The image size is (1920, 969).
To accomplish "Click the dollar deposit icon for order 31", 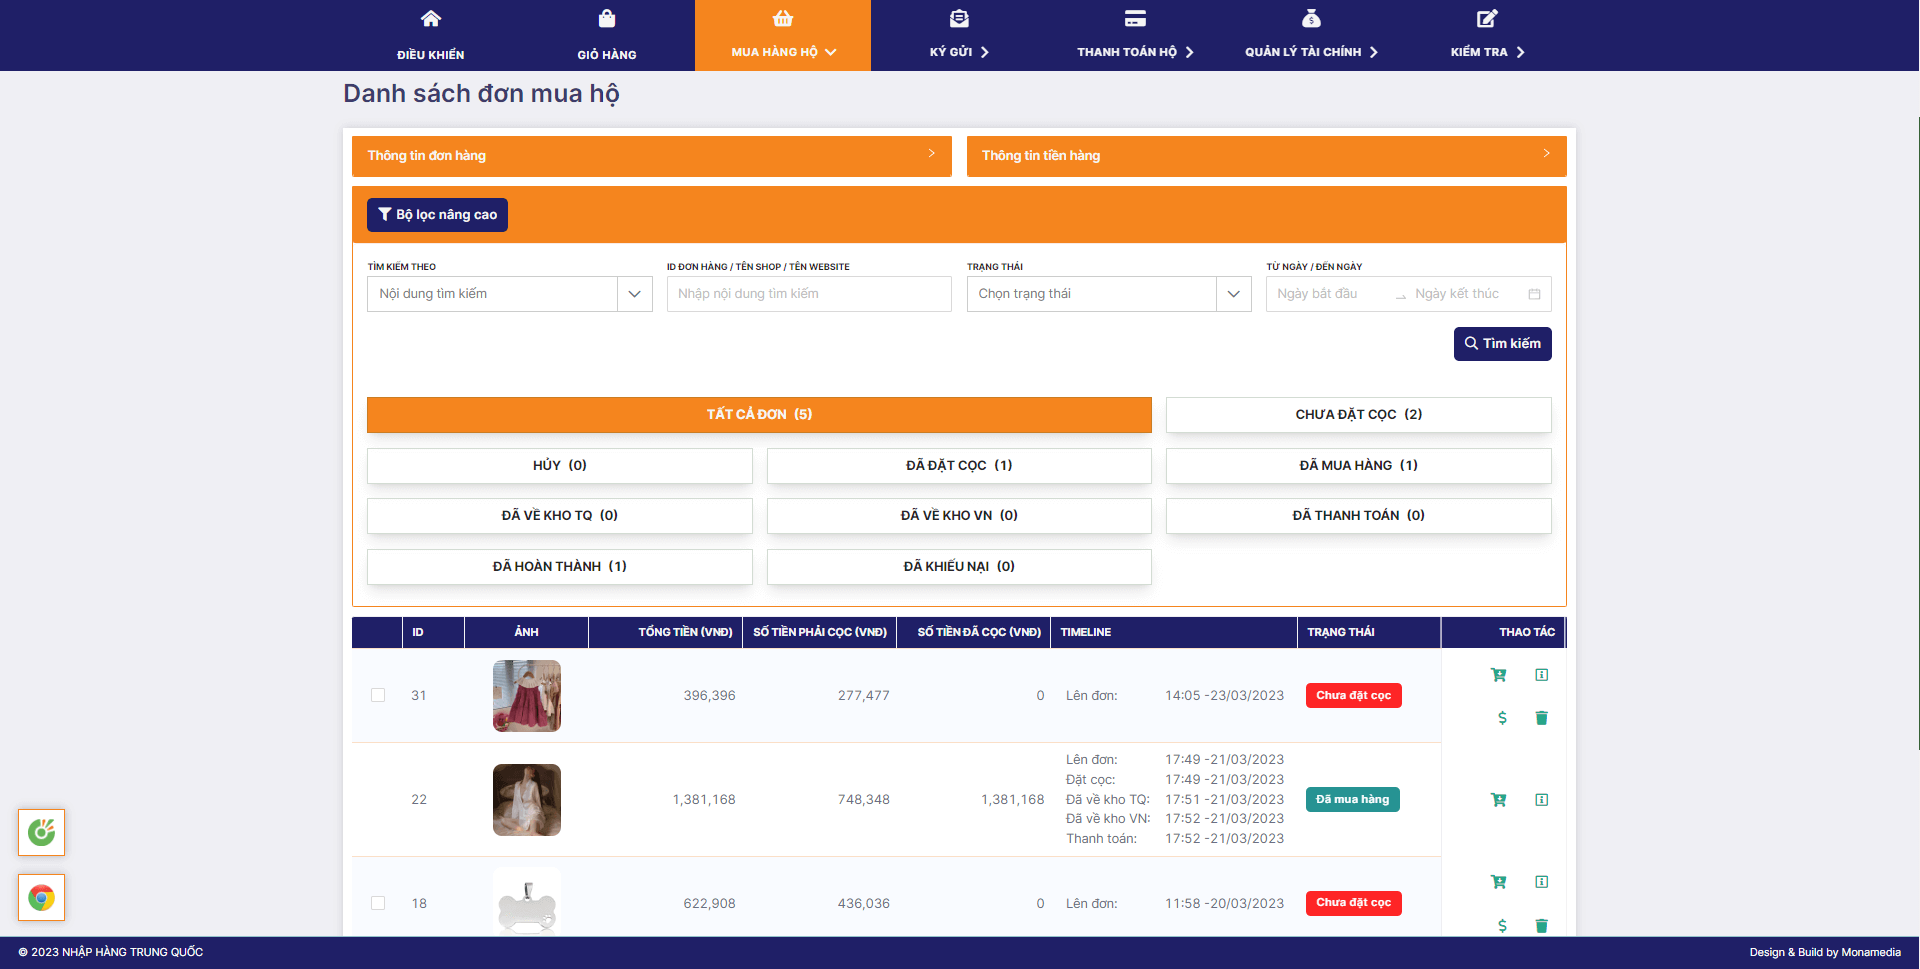I will (1502, 718).
